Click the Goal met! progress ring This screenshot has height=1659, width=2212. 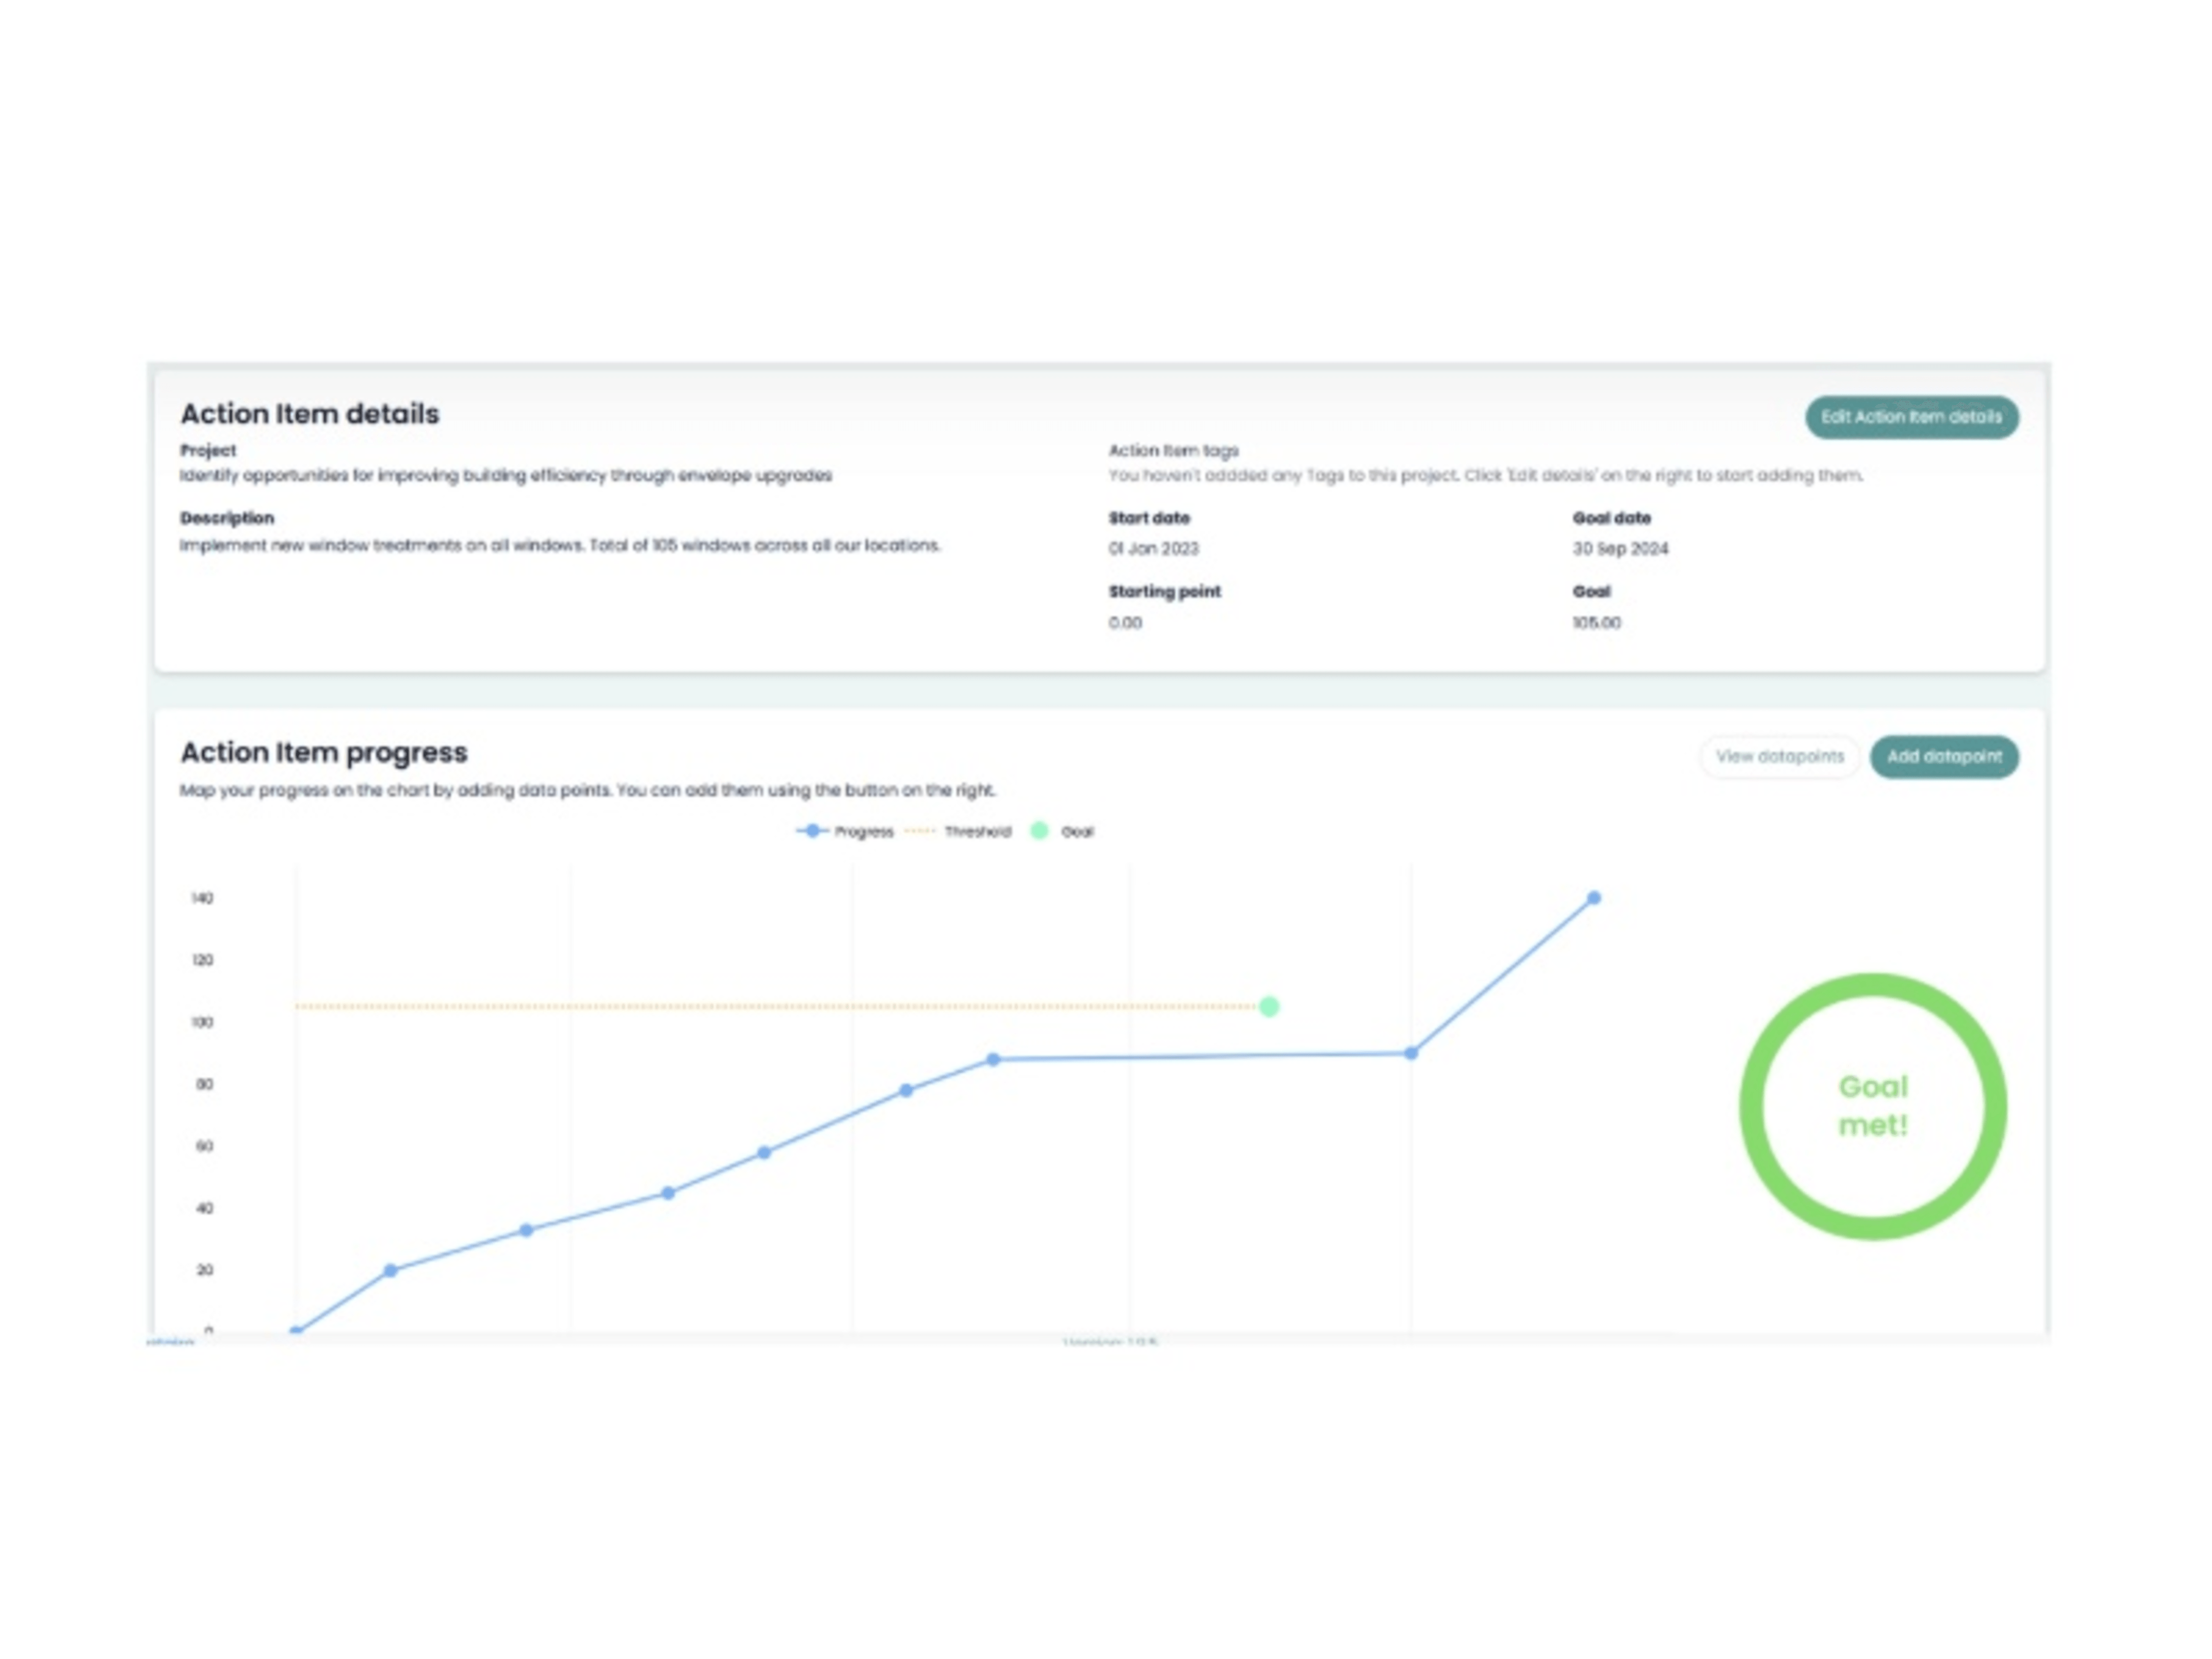coord(1872,1106)
